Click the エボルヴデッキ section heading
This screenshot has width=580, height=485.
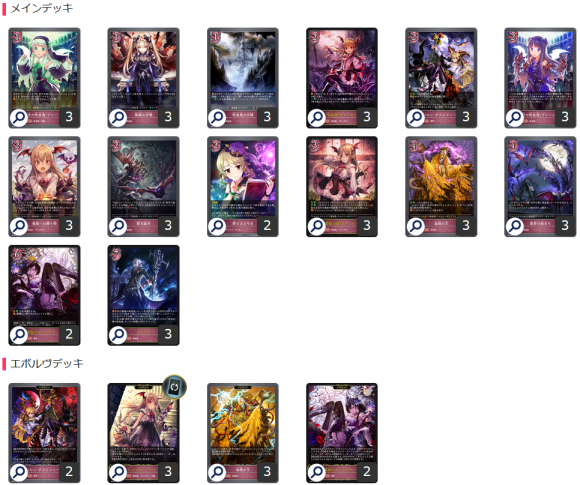[47, 364]
